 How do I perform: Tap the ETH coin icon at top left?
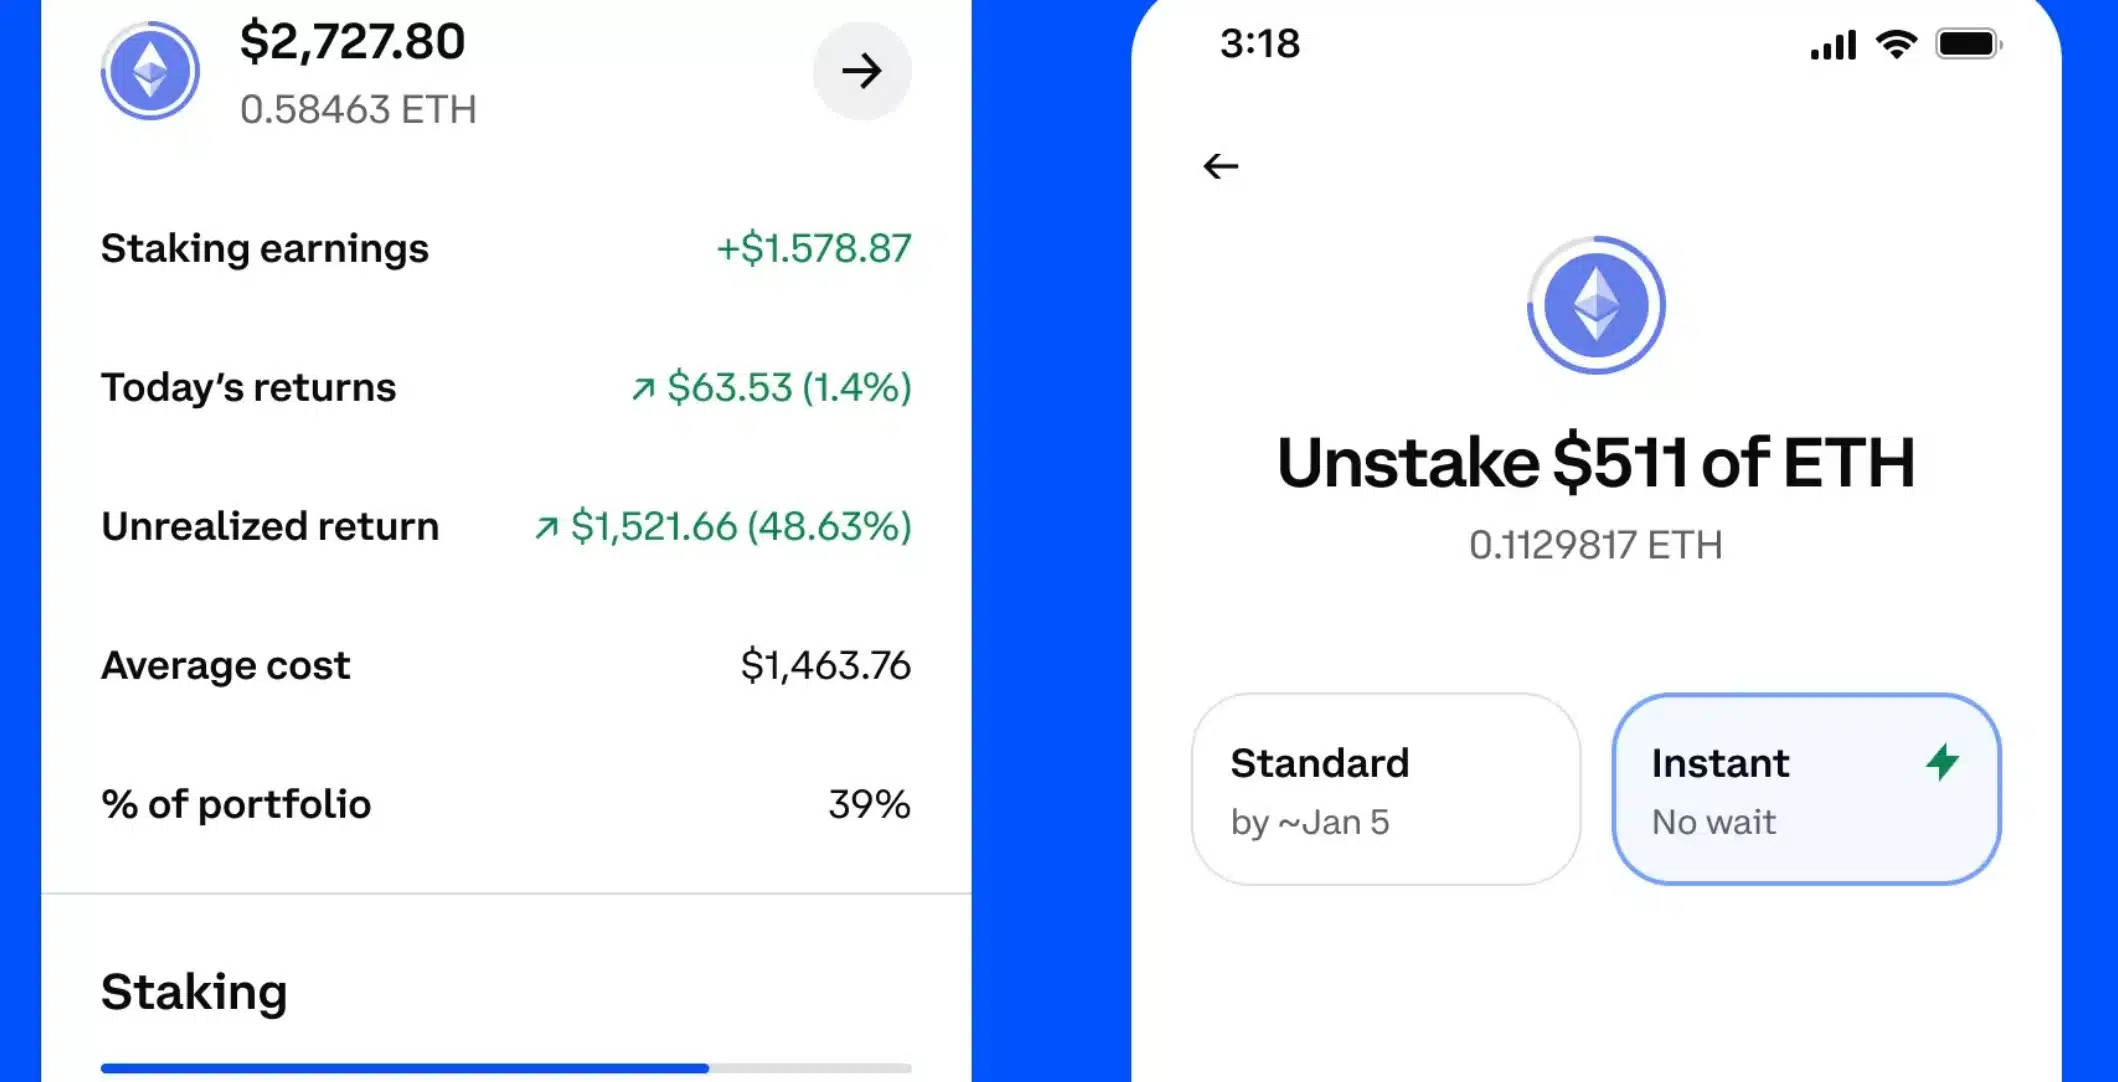[149, 71]
